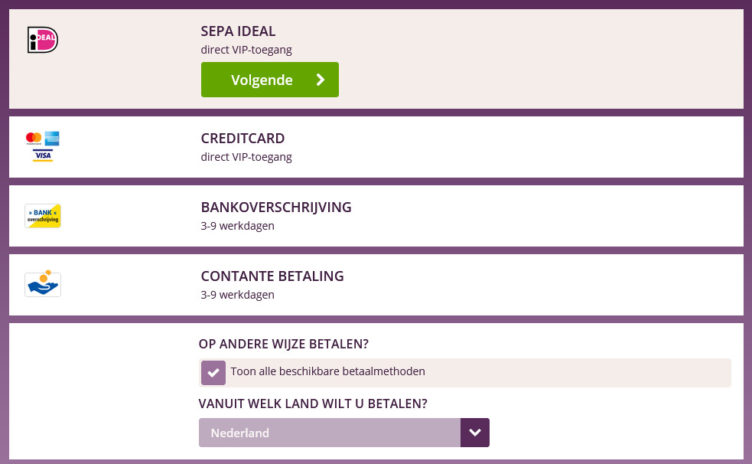752x464 pixels.
Task: Click 'Toon alle beschikbare betaalmethoden' label
Action: (328, 372)
